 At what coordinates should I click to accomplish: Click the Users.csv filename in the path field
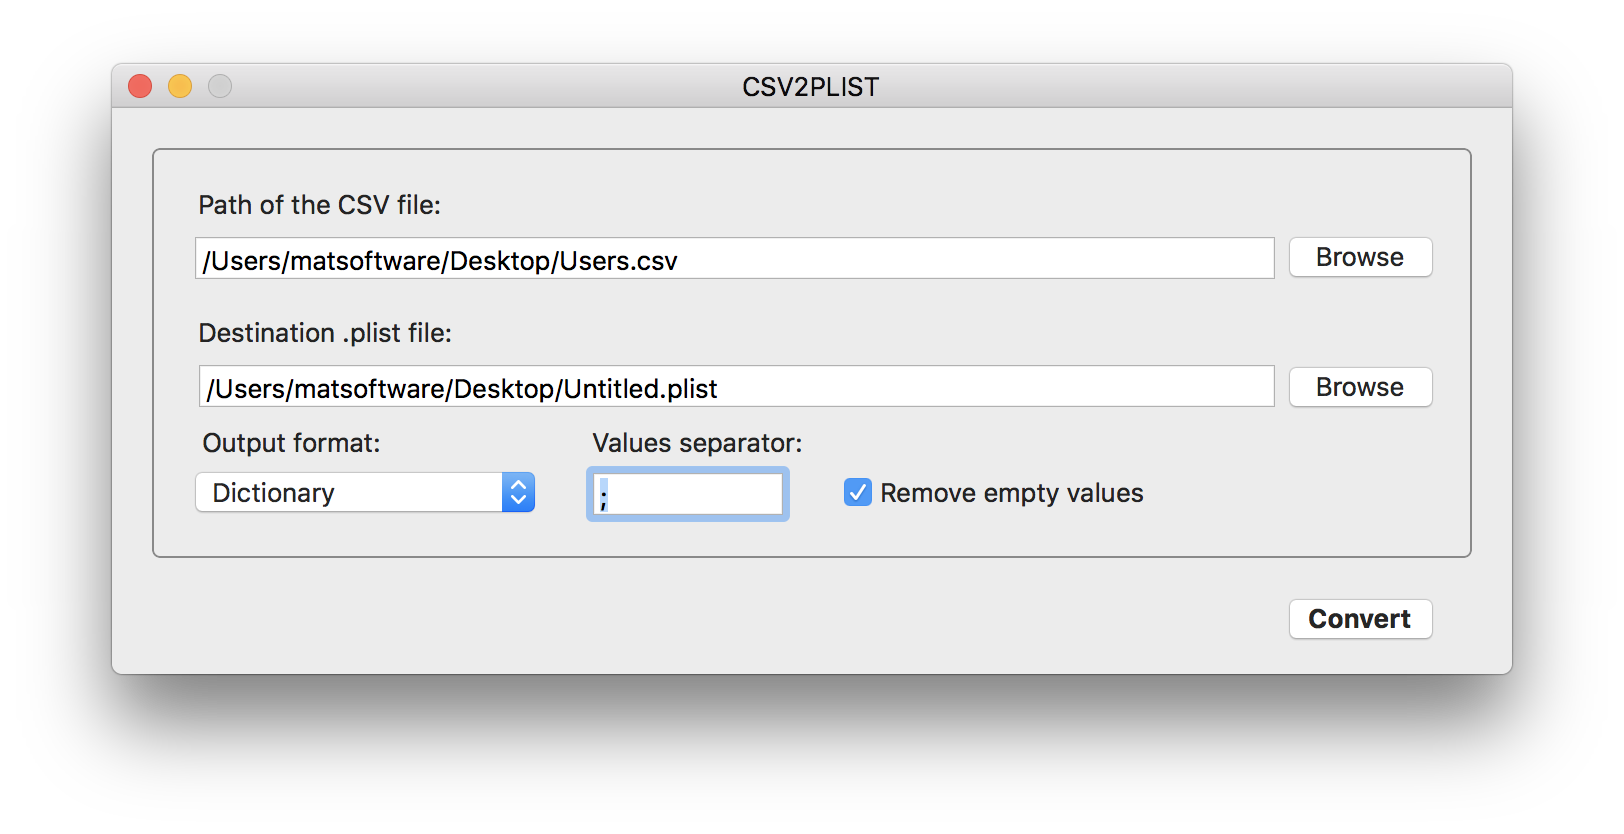pyautogui.click(x=618, y=261)
